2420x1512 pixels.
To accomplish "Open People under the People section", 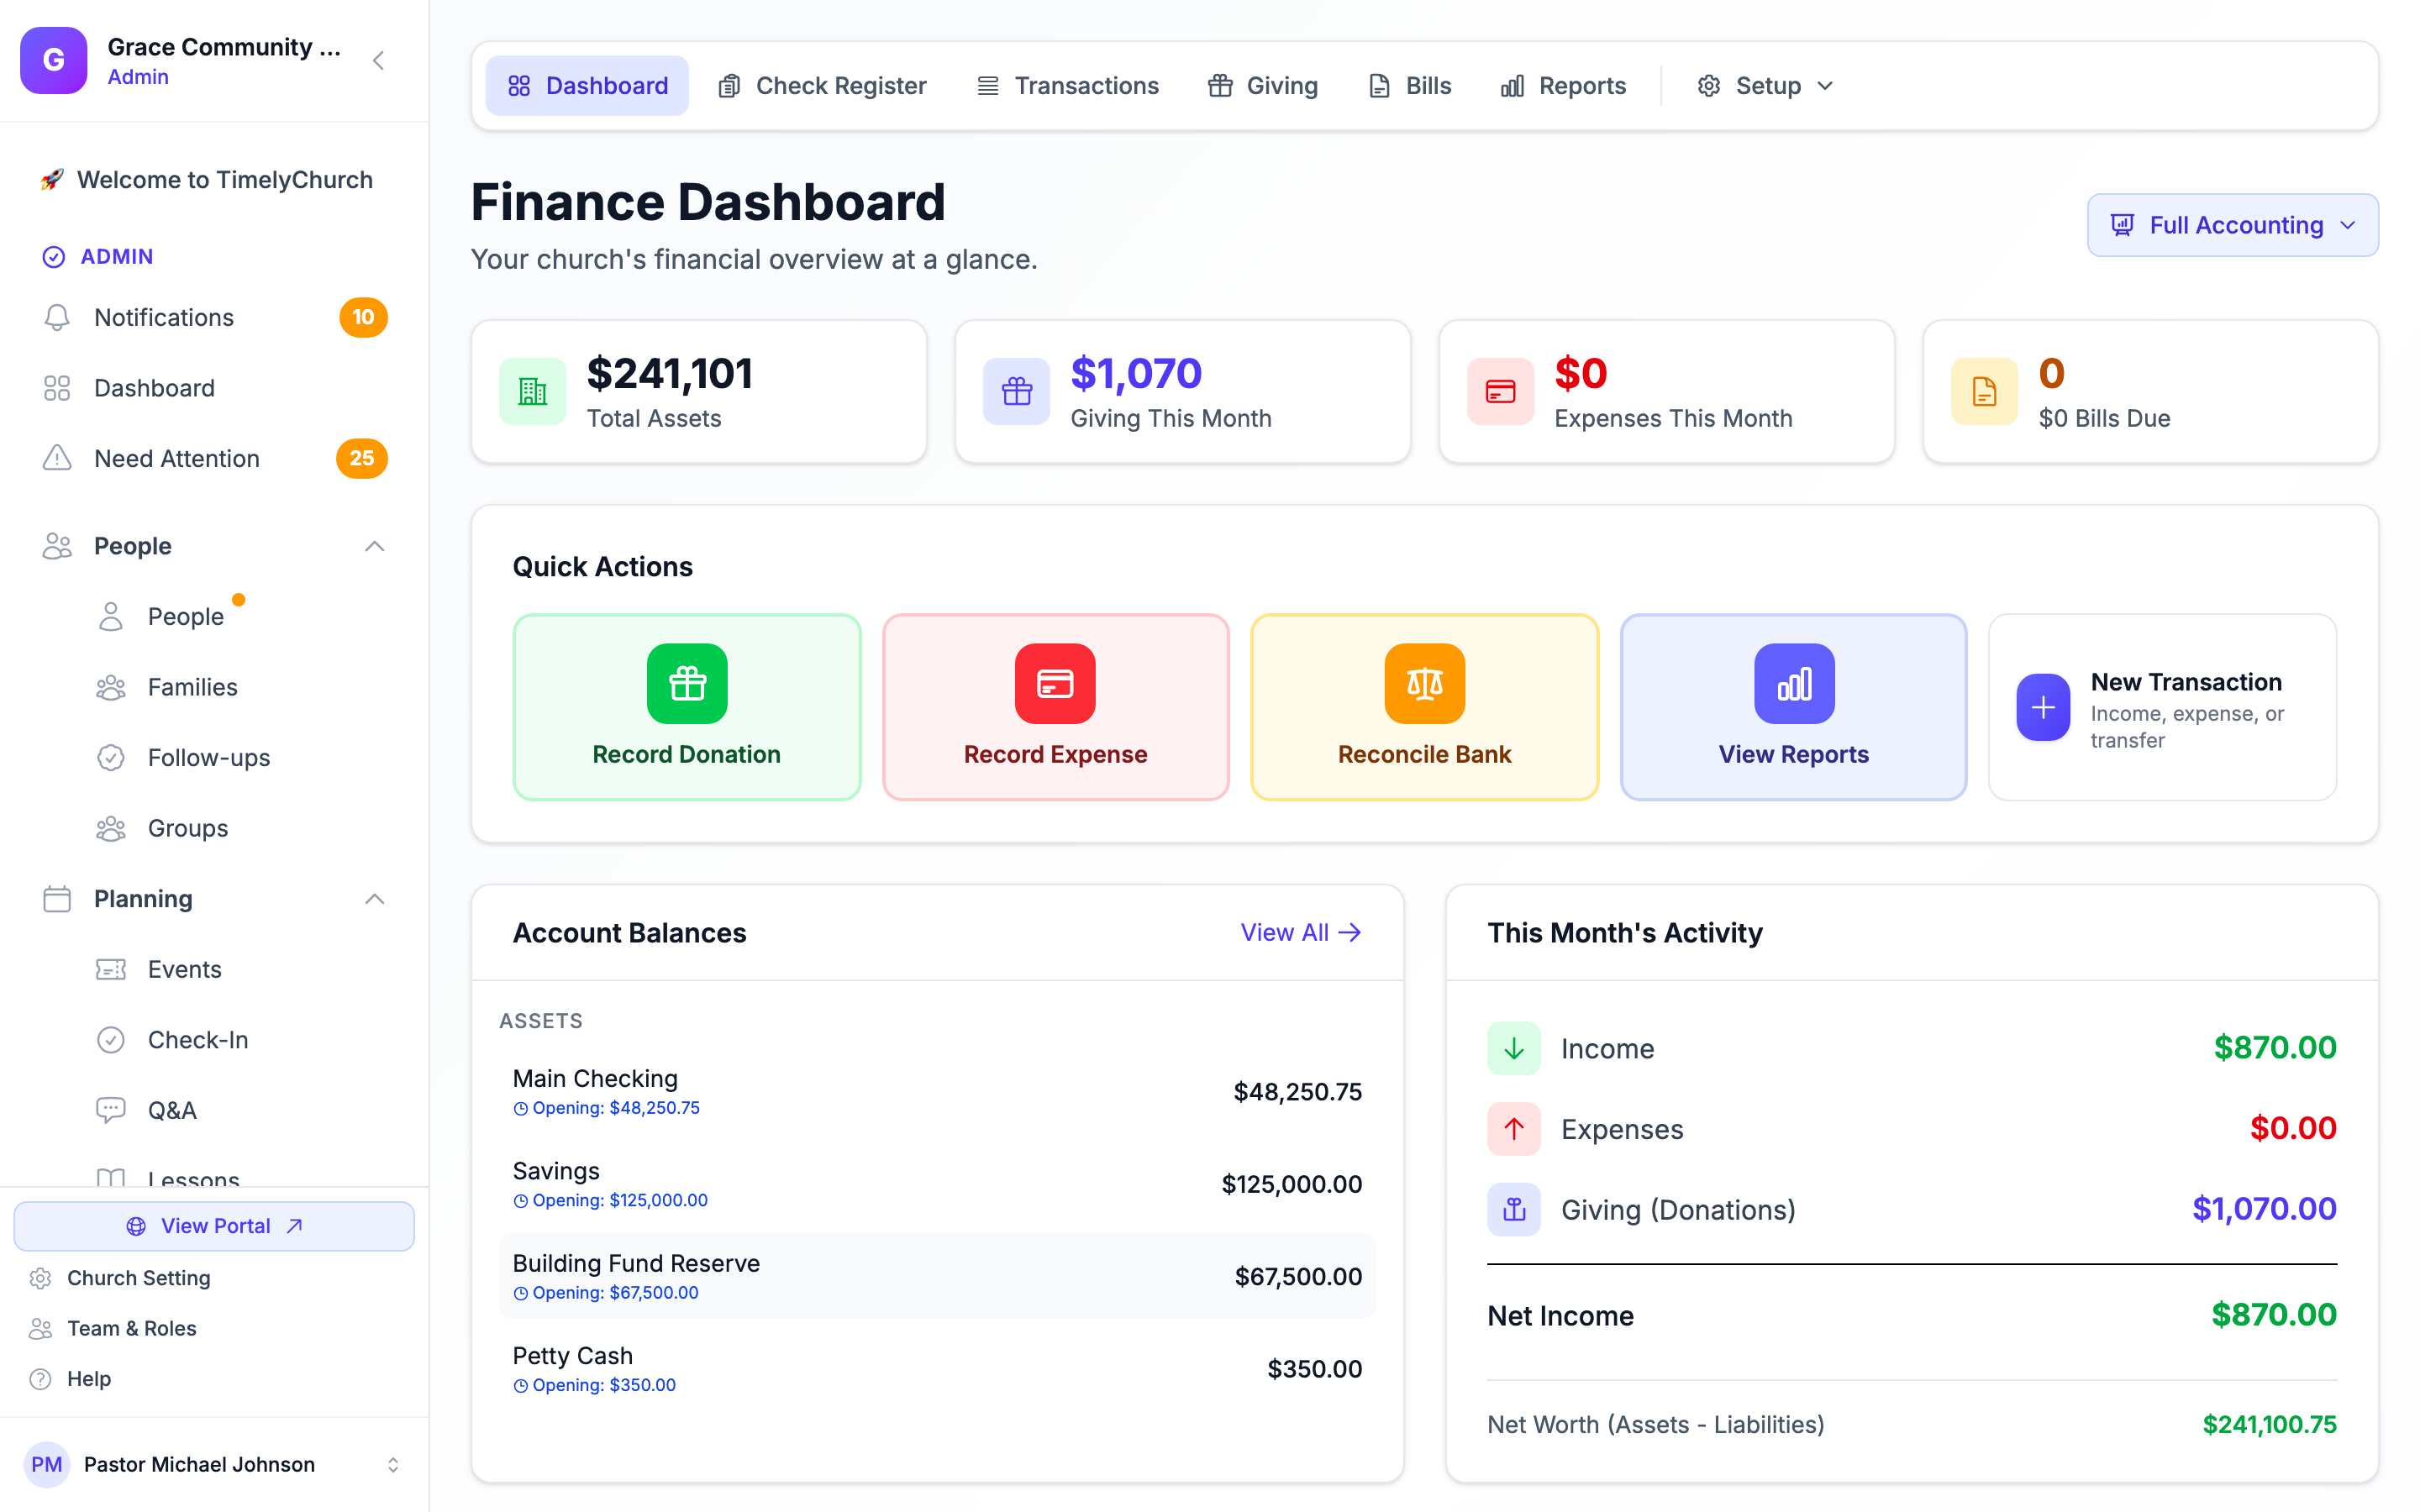I will [x=186, y=617].
